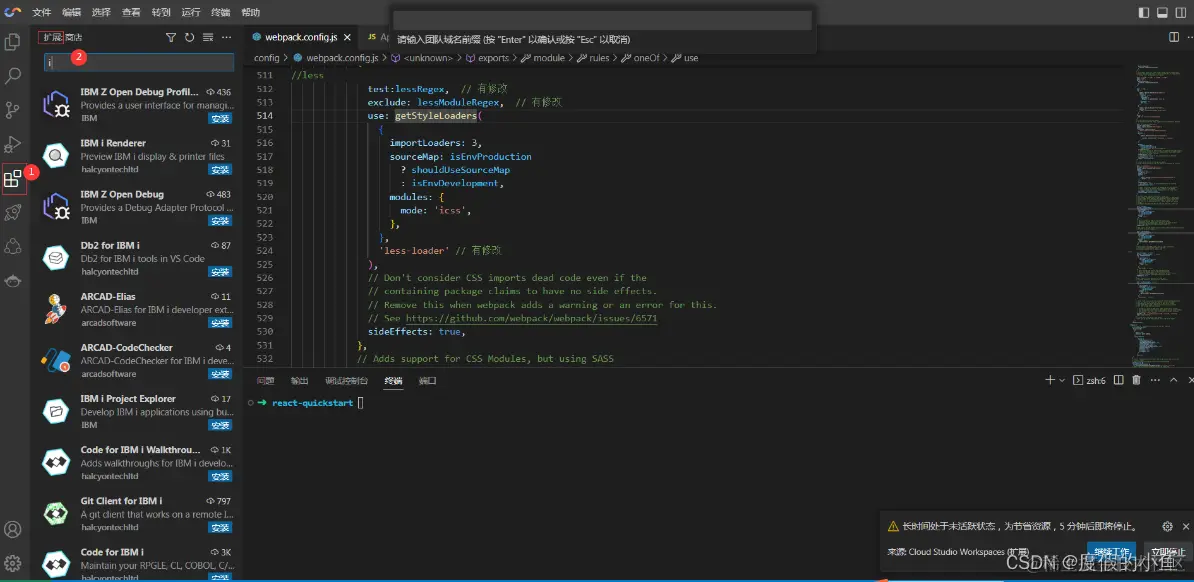Screen dimensions: 1194x582
Task: Toggle the bottom panel layout
Action: [x=1162, y=12]
